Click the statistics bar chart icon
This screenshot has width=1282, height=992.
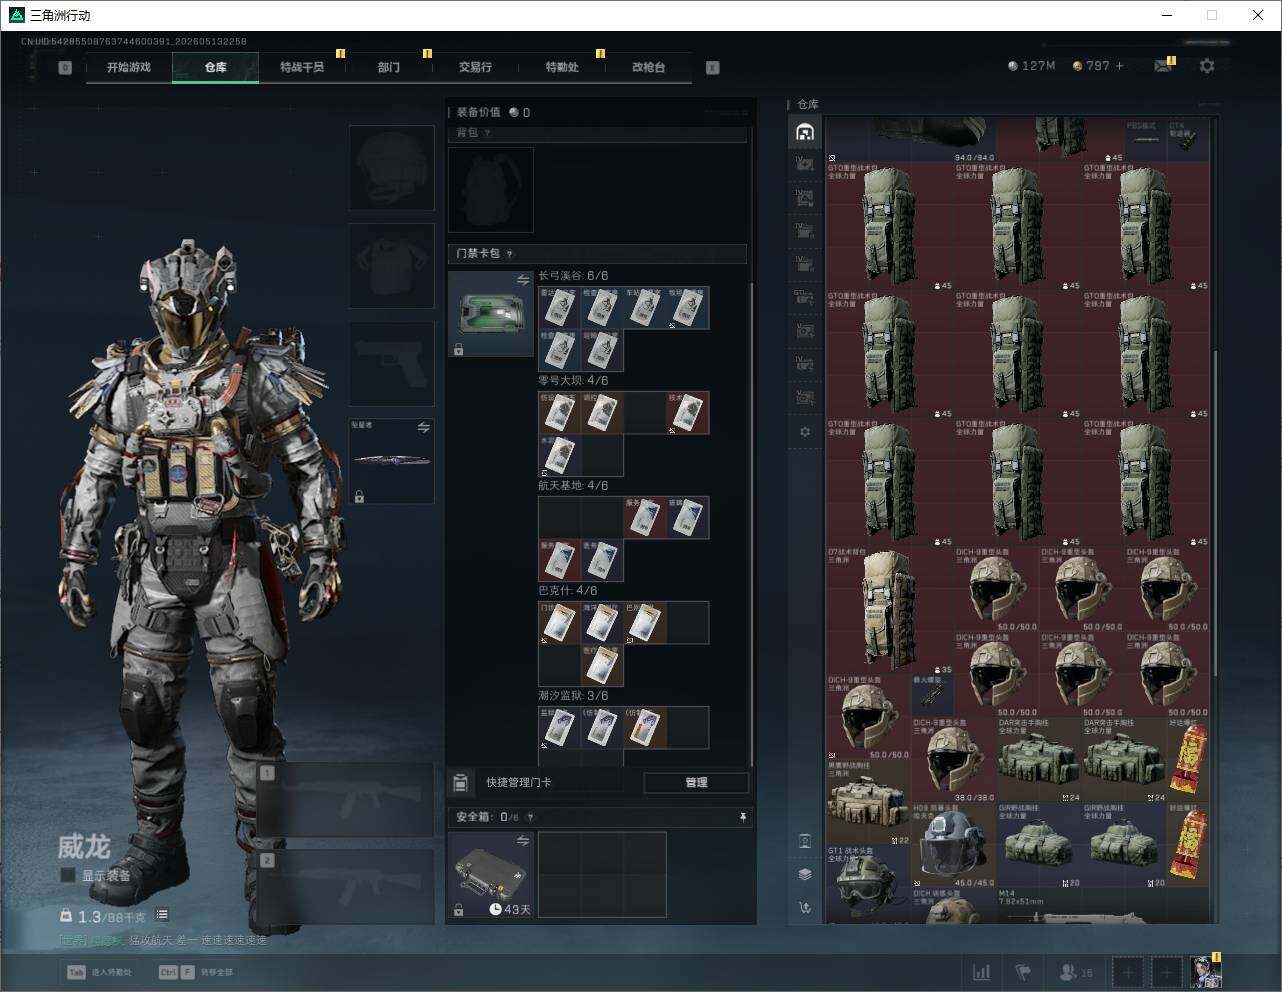(x=982, y=972)
